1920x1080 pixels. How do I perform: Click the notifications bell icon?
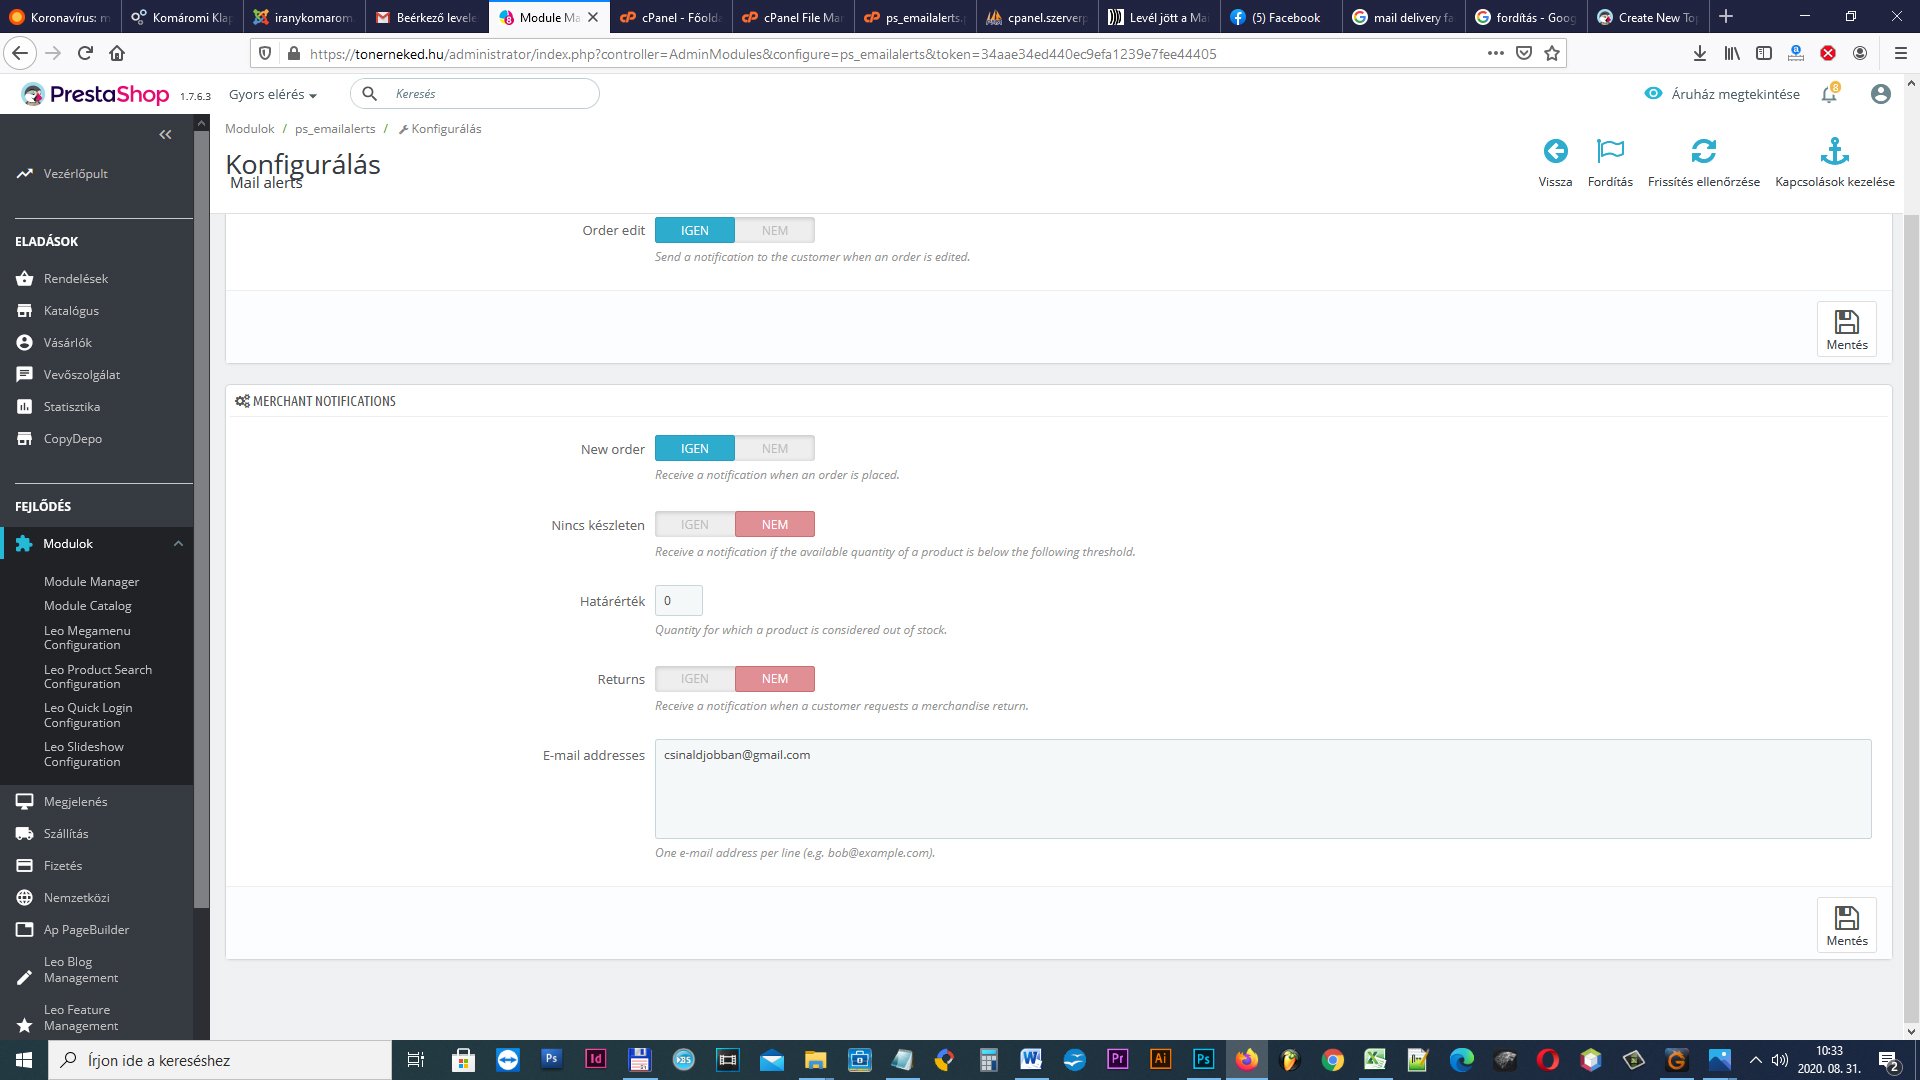click(x=1829, y=94)
